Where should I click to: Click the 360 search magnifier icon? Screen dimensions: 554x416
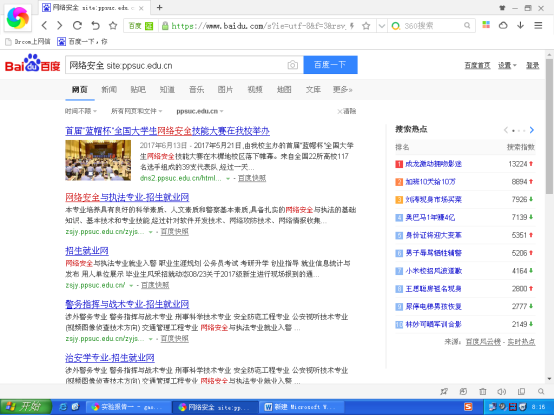click(467, 25)
